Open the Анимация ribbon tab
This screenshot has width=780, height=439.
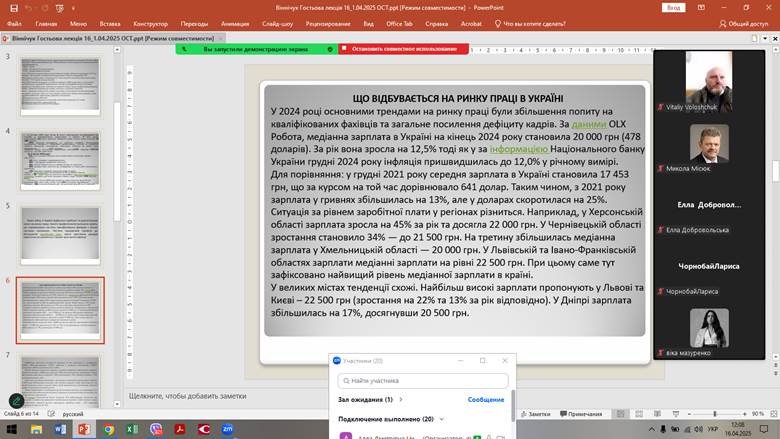pyautogui.click(x=235, y=22)
